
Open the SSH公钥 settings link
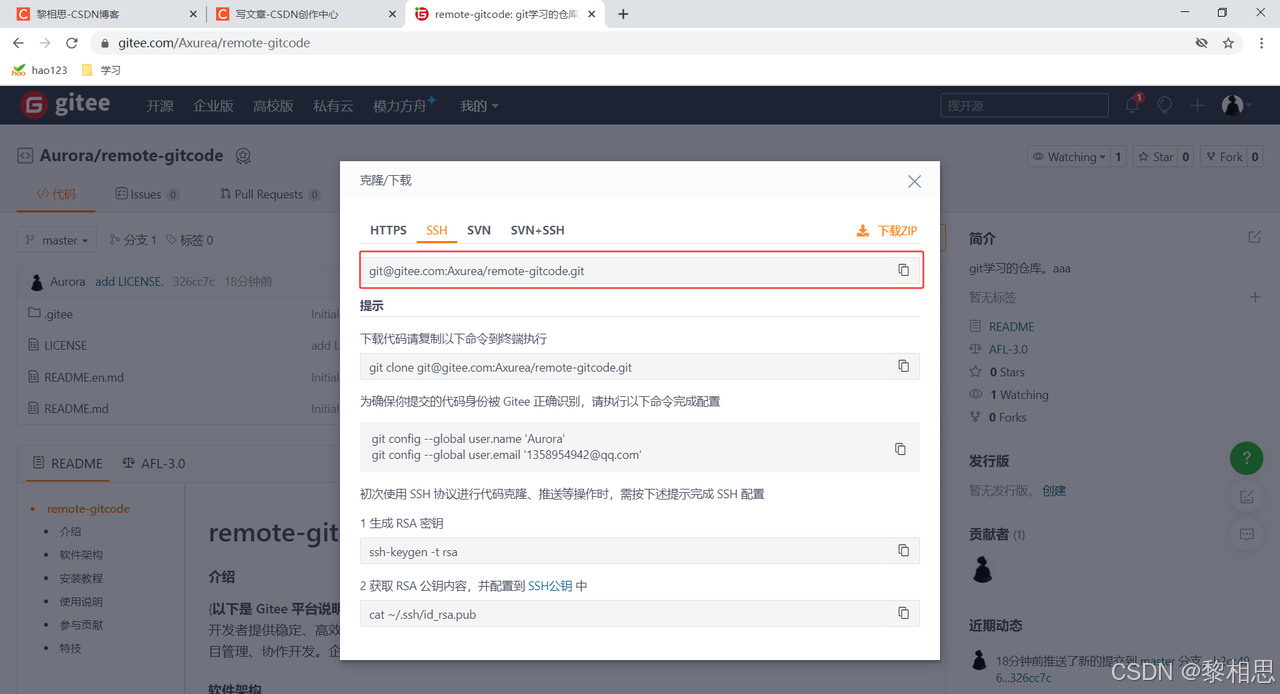coord(550,586)
